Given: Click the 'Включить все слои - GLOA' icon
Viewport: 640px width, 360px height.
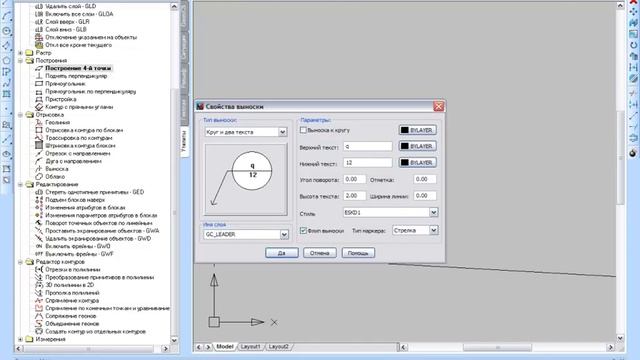Looking at the screenshot, I should 39,14.
